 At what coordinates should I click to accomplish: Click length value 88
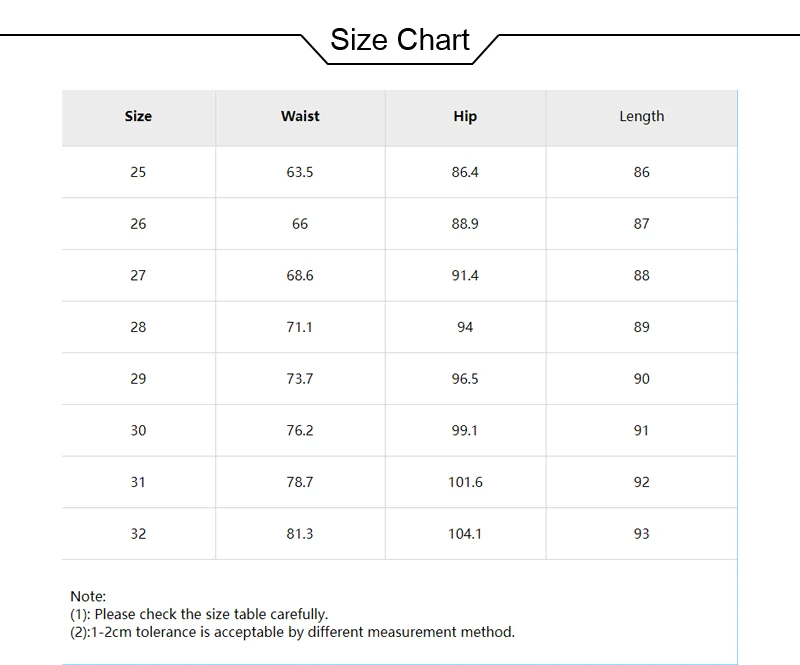tap(642, 276)
